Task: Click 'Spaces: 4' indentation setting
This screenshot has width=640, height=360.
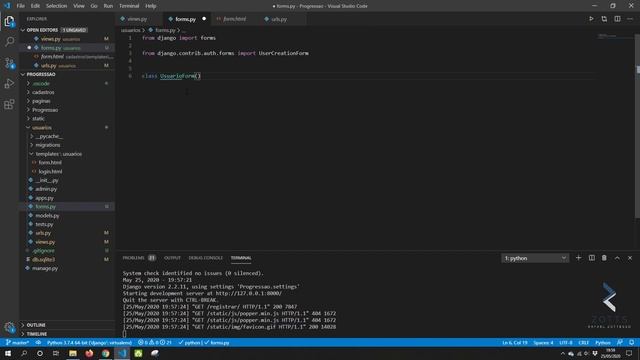Action: point(543,342)
